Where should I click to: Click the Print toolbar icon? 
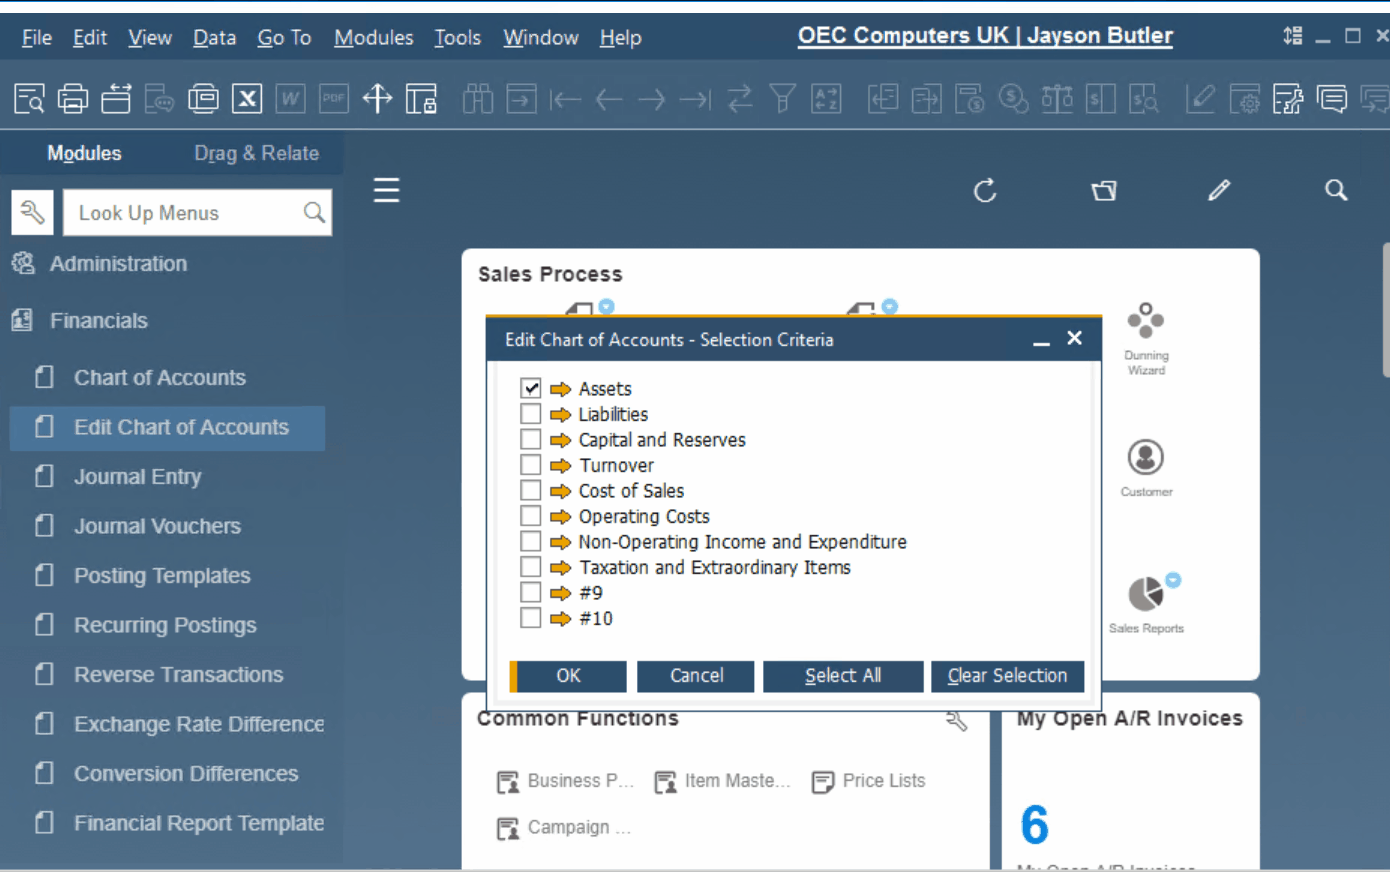tap(72, 99)
